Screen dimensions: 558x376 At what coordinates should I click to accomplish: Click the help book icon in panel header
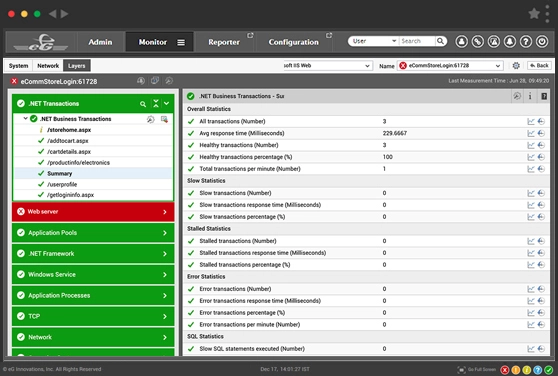point(544,96)
